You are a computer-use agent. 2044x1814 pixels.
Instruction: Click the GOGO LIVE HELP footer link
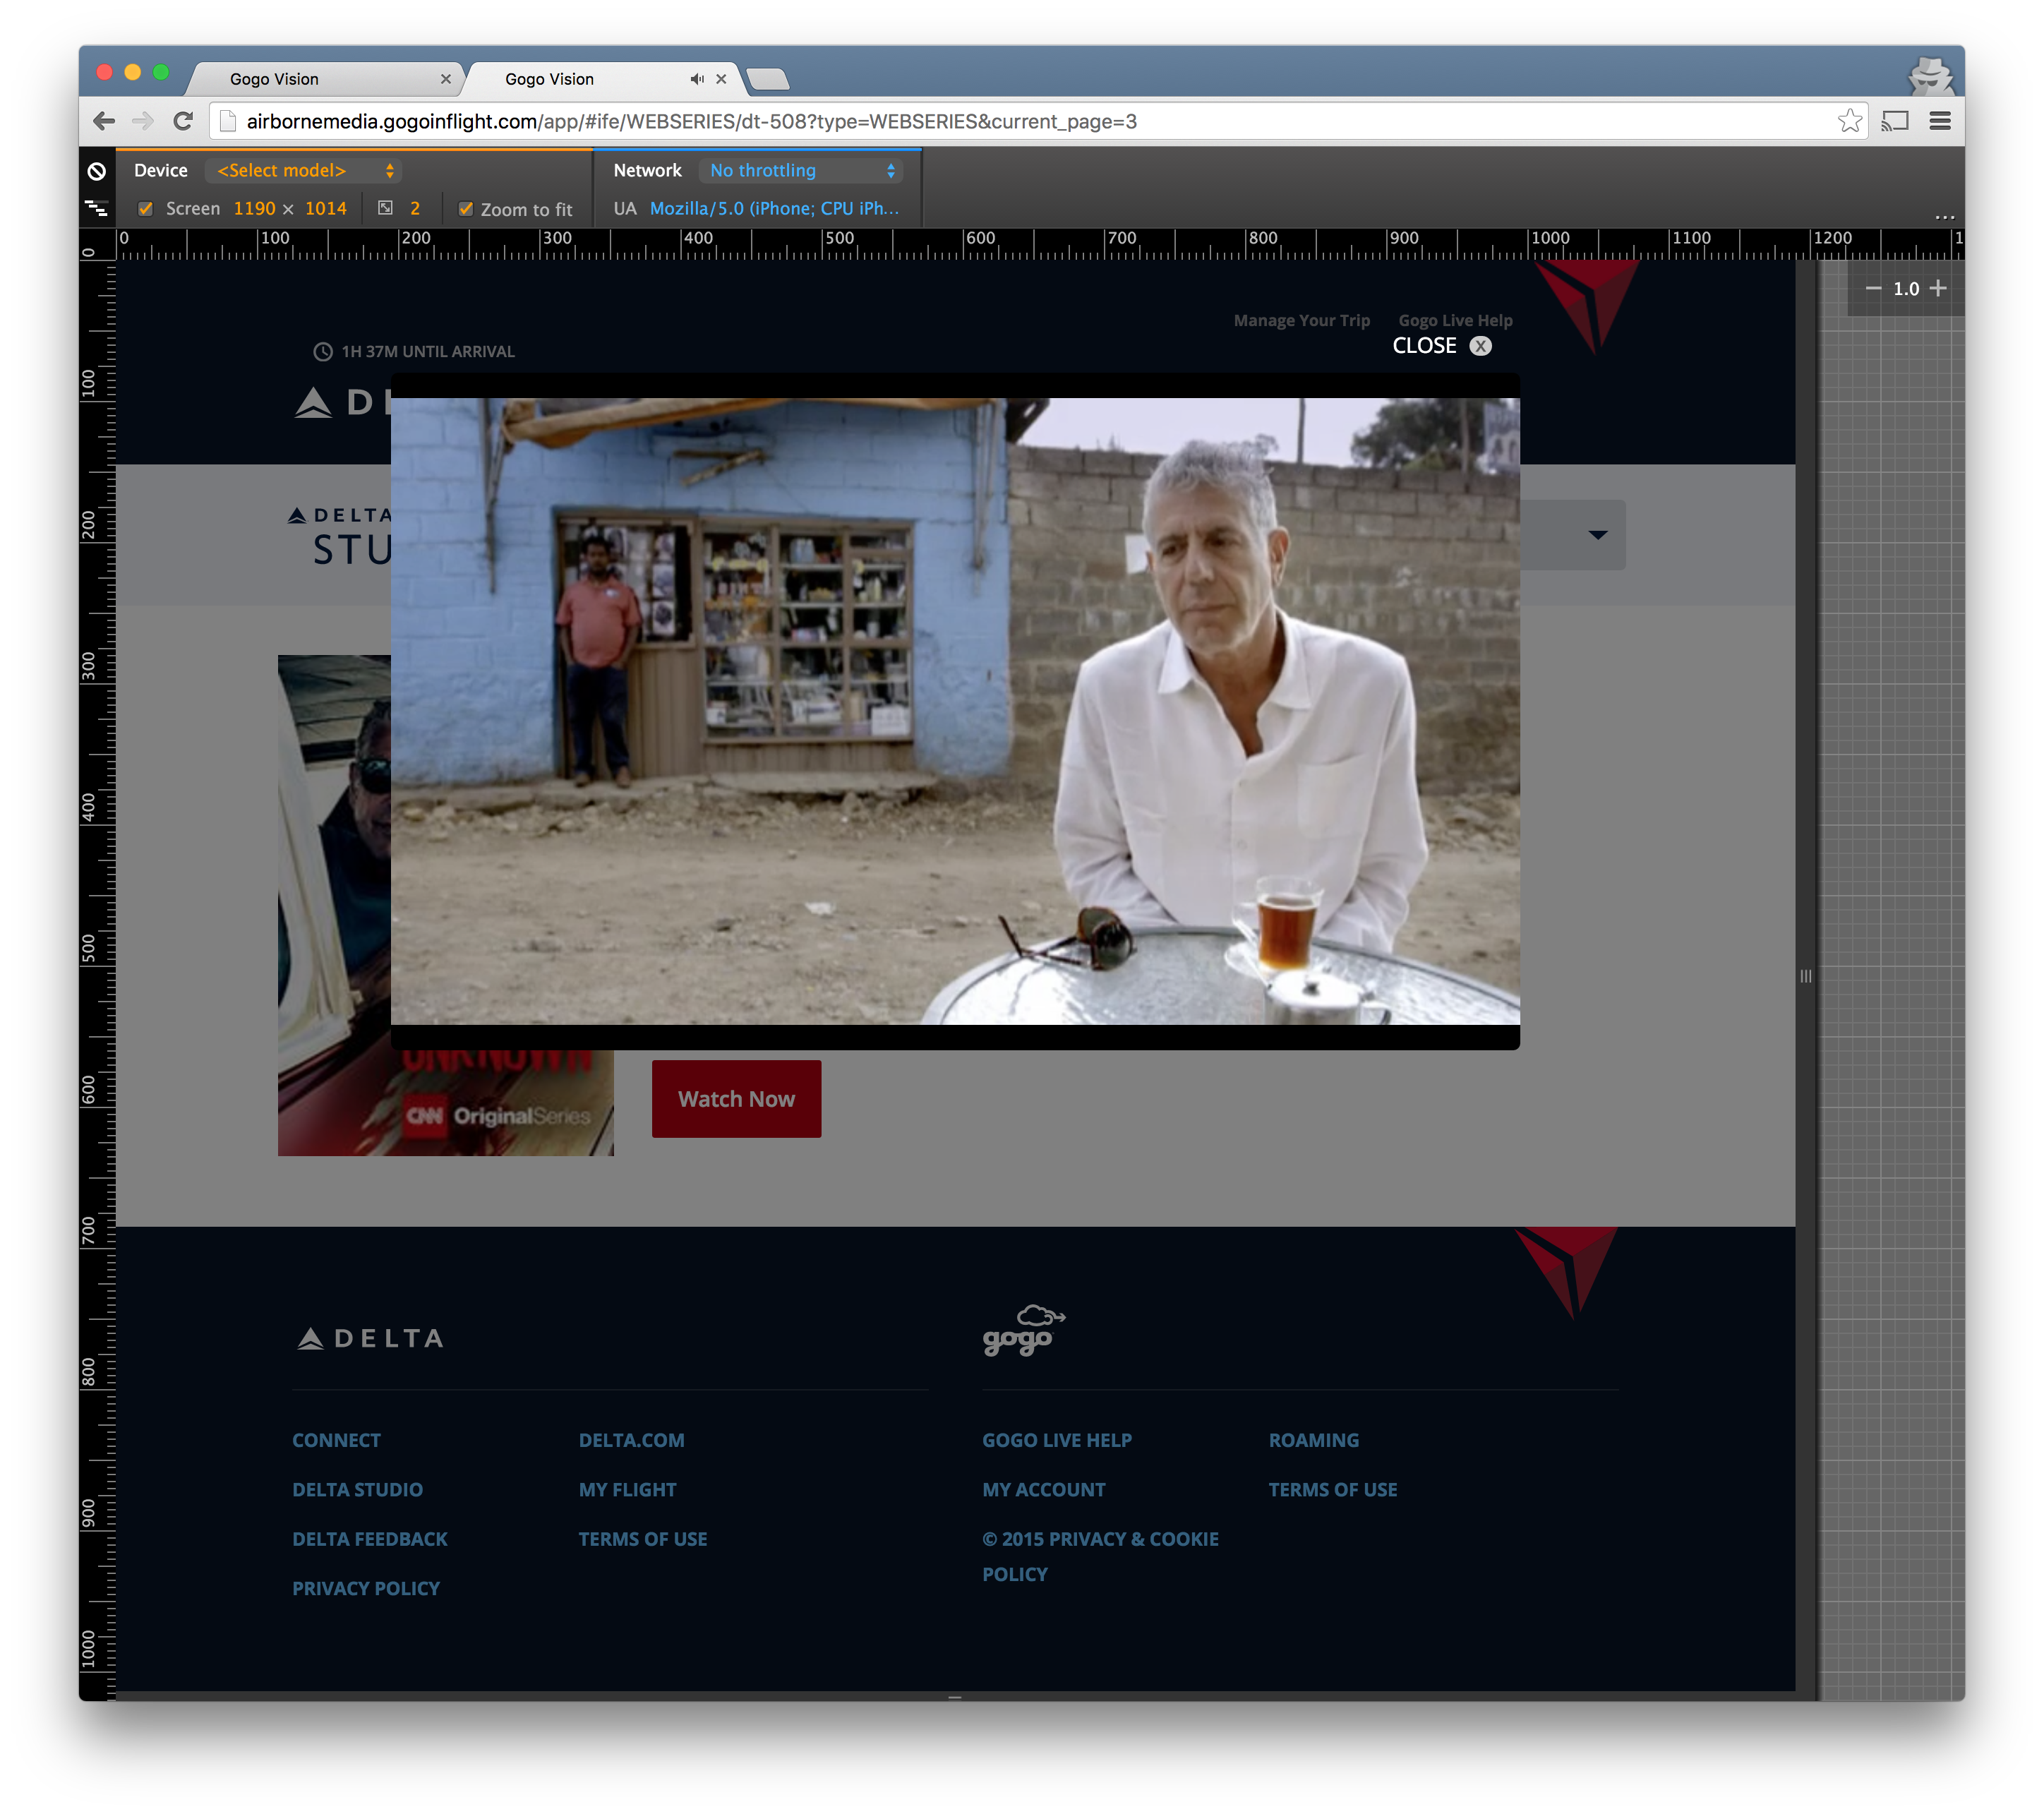tap(1057, 1440)
